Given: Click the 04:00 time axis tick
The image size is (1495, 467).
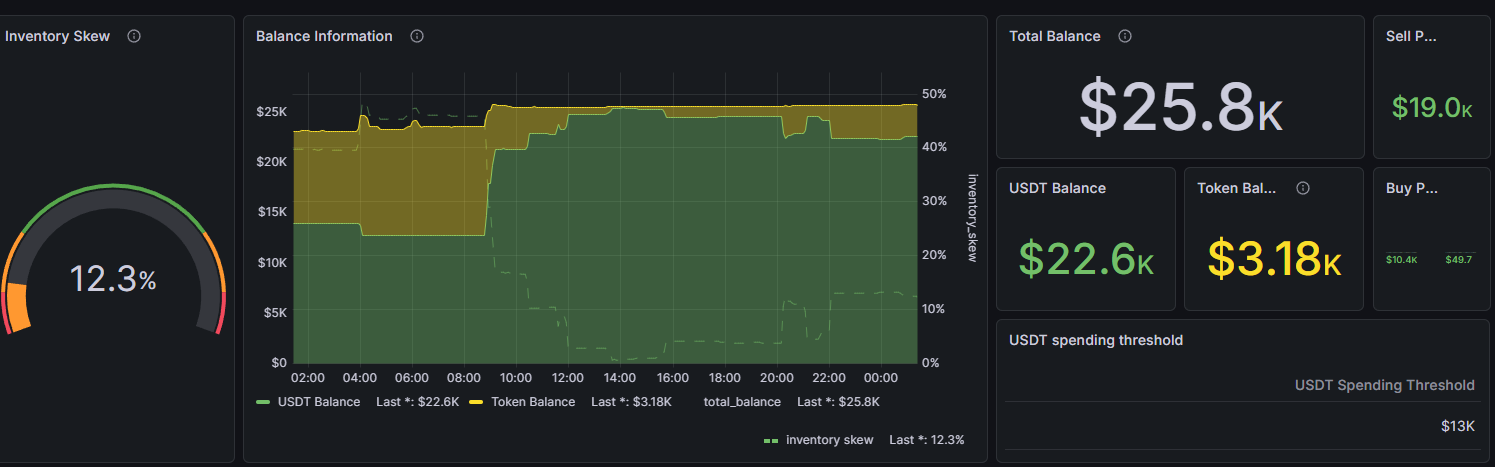Looking at the screenshot, I should [x=359, y=378].
